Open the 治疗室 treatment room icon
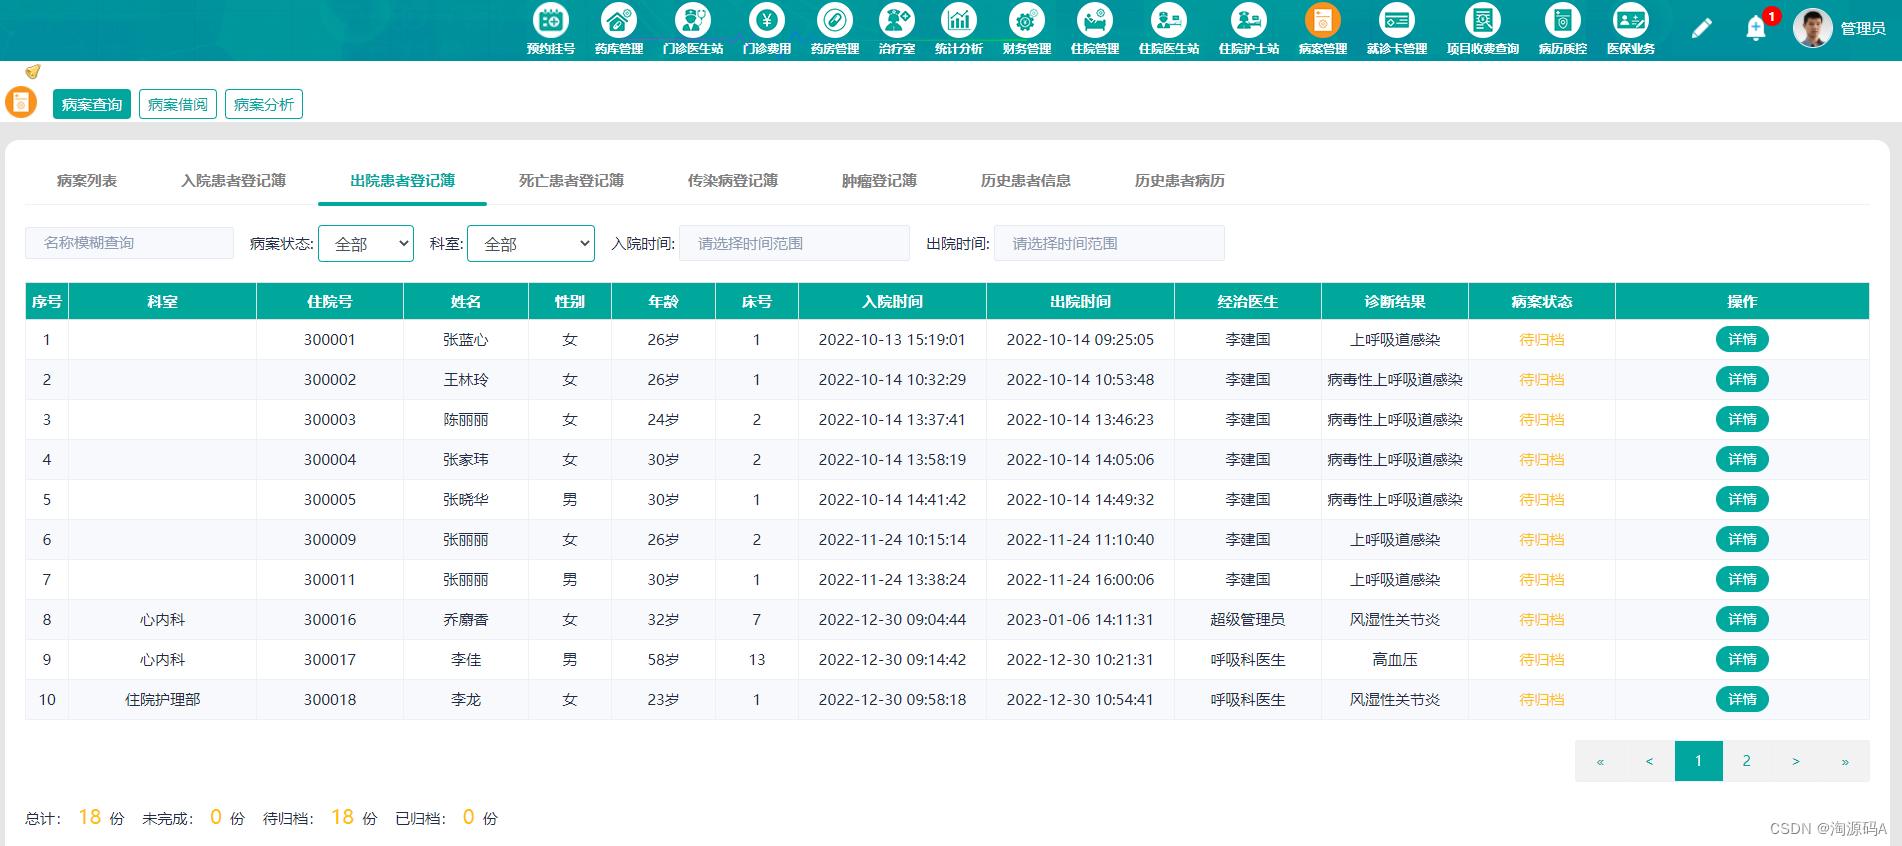Viewport: 1902px width, 846px height. [897, 20]
